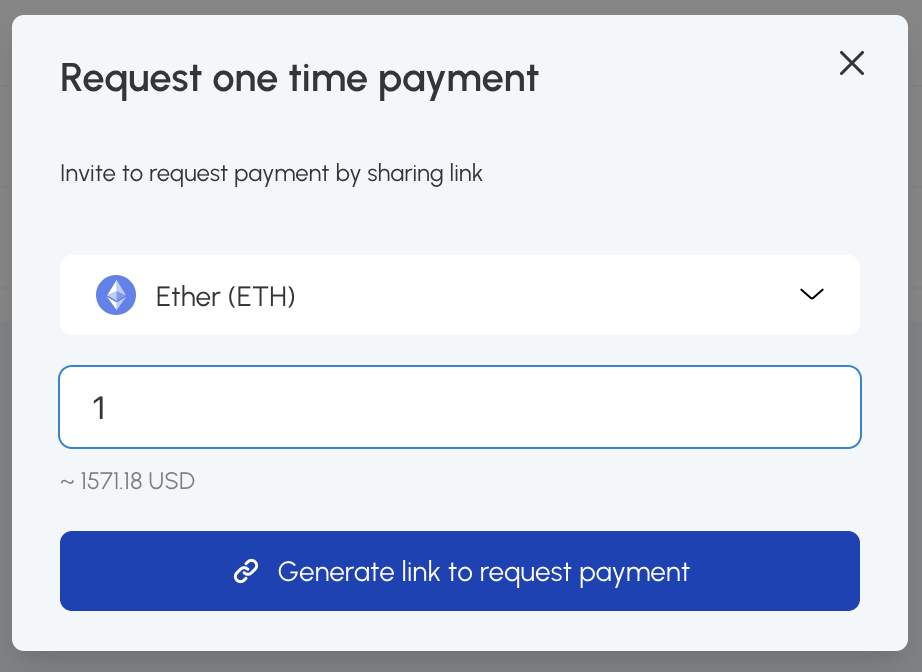Close the Request one time payment dialog
This screenshot has height=672, width=922.
coord(851,64)
